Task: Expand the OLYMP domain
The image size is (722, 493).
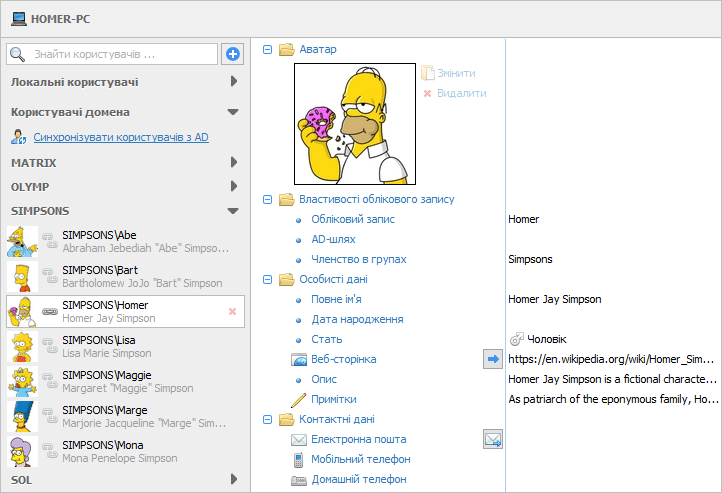Action: tap(233, 186)
